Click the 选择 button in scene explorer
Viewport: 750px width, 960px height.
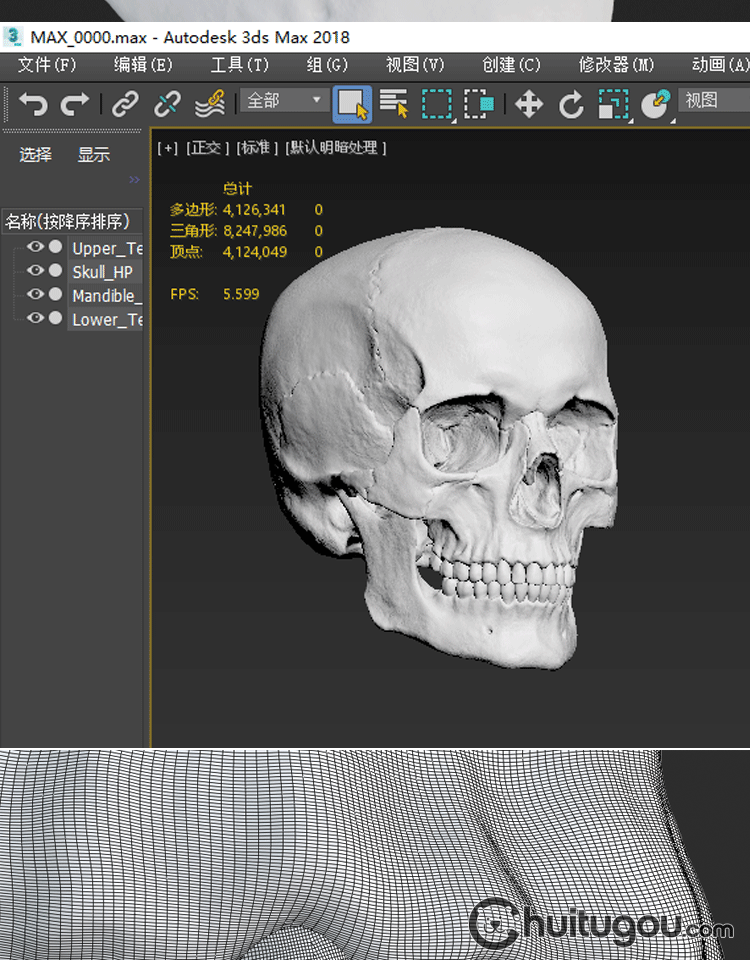click(36, 155)
